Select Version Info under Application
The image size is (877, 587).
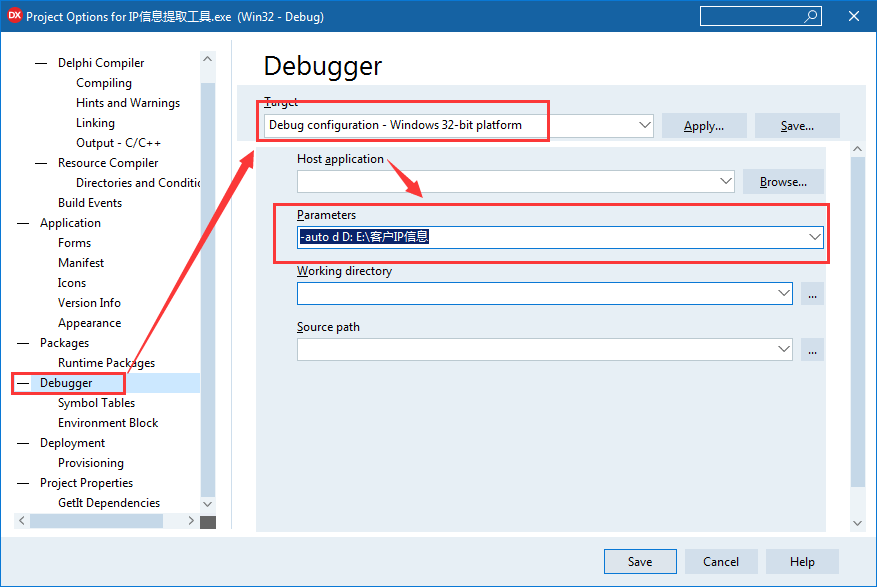coord(89,303)
